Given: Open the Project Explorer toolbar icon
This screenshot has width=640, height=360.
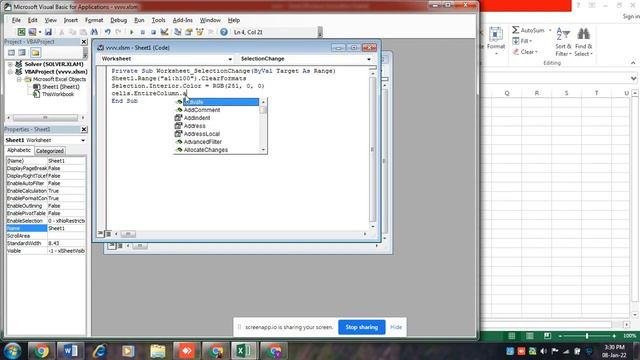Looking at the screenshot, I should (x=178, y=32).
